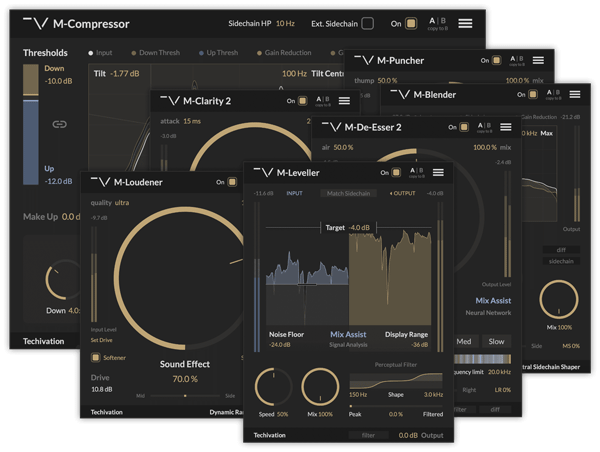Click the diff button in M-Blender
The height and width of the screenshot is (452, 600).
click(x=561, y=250)
